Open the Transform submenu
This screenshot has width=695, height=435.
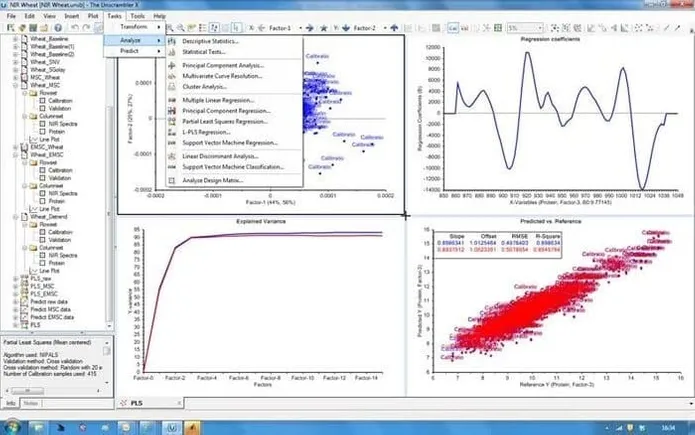pos(134,27)
